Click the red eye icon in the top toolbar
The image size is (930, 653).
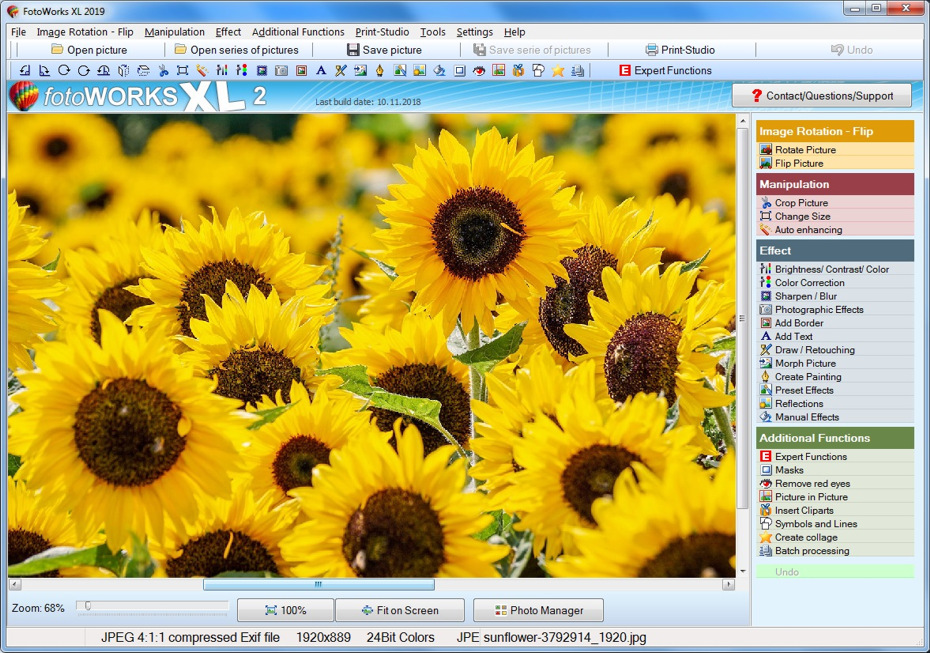tap(479, 71)
